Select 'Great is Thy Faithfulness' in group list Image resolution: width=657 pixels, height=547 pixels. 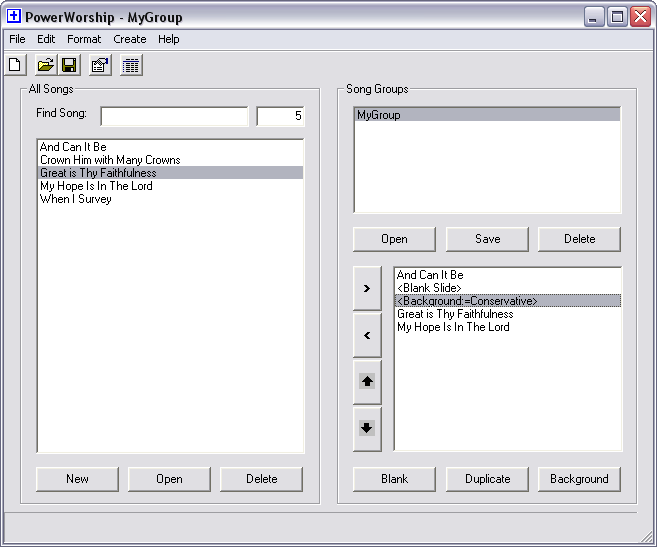[x=508, y=314]
